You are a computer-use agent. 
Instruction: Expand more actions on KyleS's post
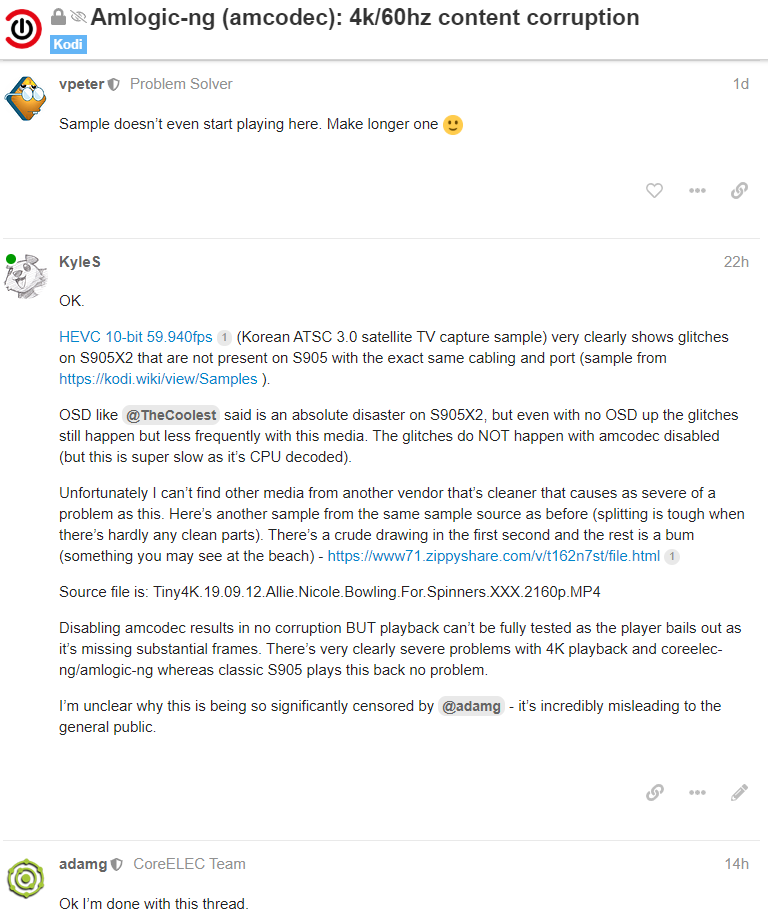[x=697, y=792]
